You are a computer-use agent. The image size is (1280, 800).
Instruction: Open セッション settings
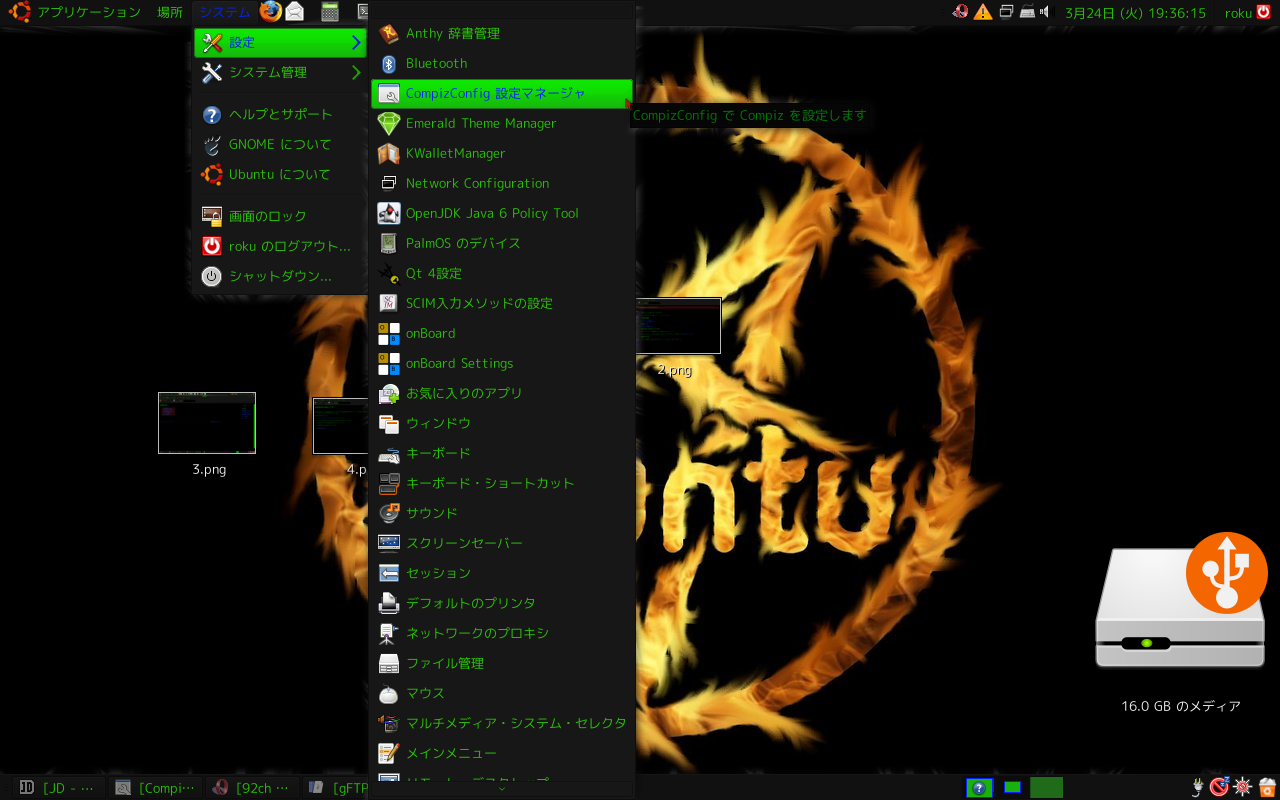[502, 574]
